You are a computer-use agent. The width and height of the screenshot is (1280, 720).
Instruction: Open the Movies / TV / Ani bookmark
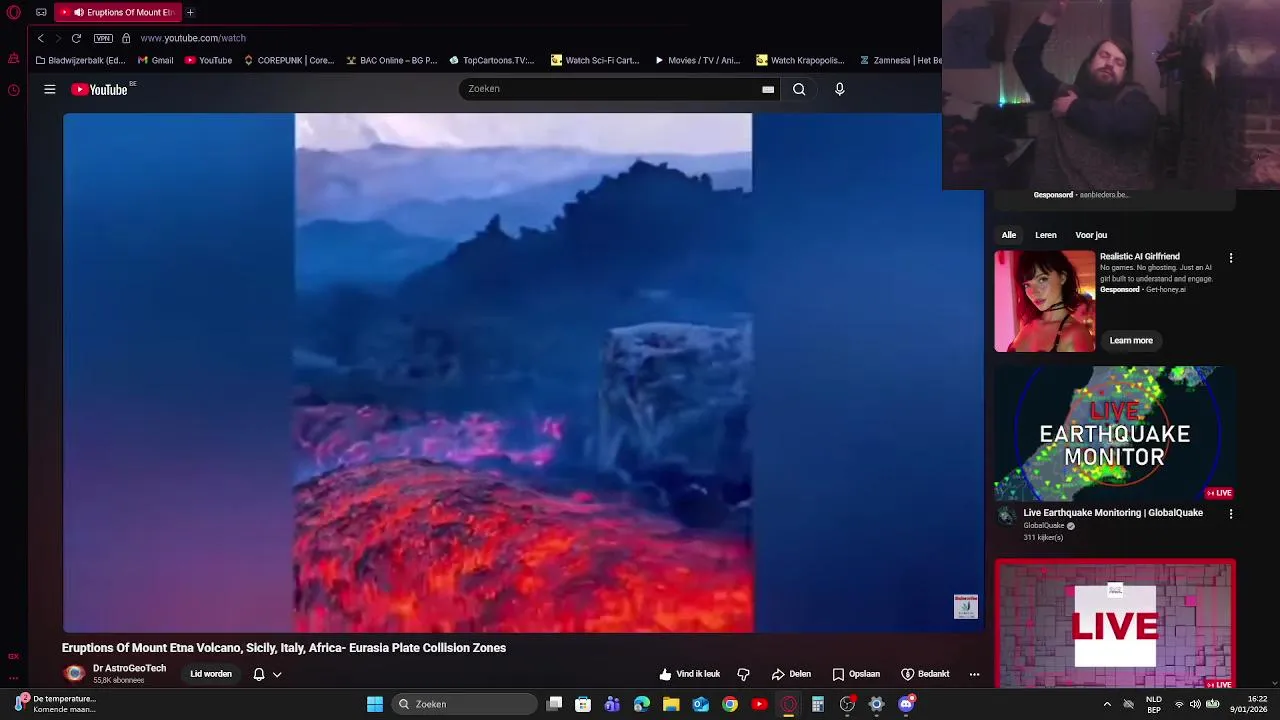[x=697, y=60]
